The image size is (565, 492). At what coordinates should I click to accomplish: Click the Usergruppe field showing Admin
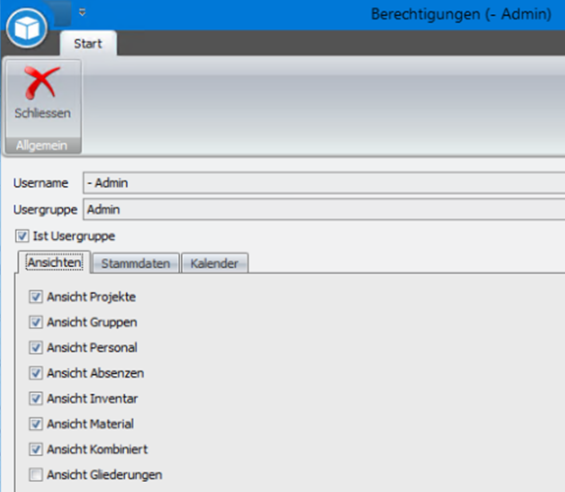point(324,209)
